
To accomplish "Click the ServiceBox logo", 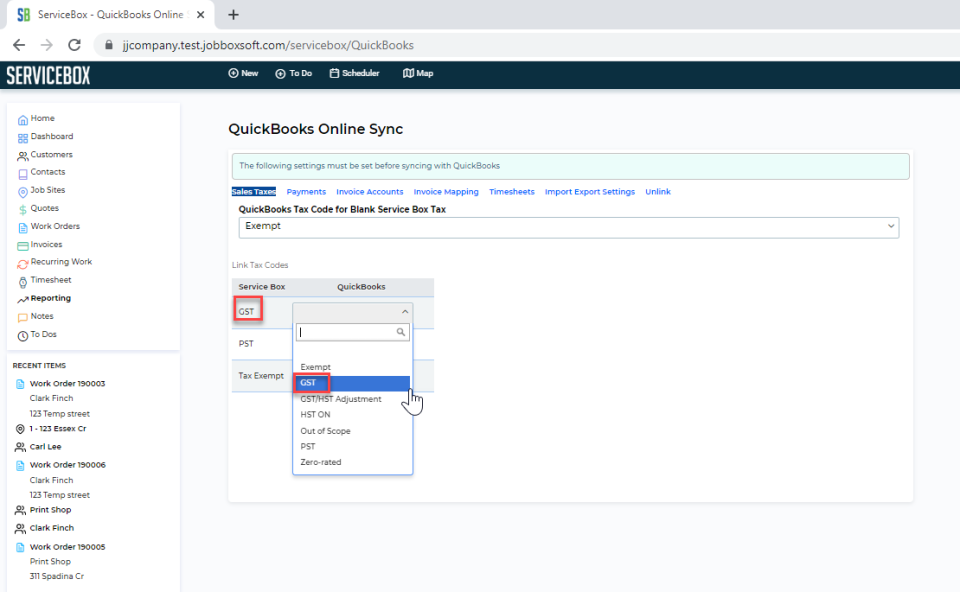I will 48,75.
